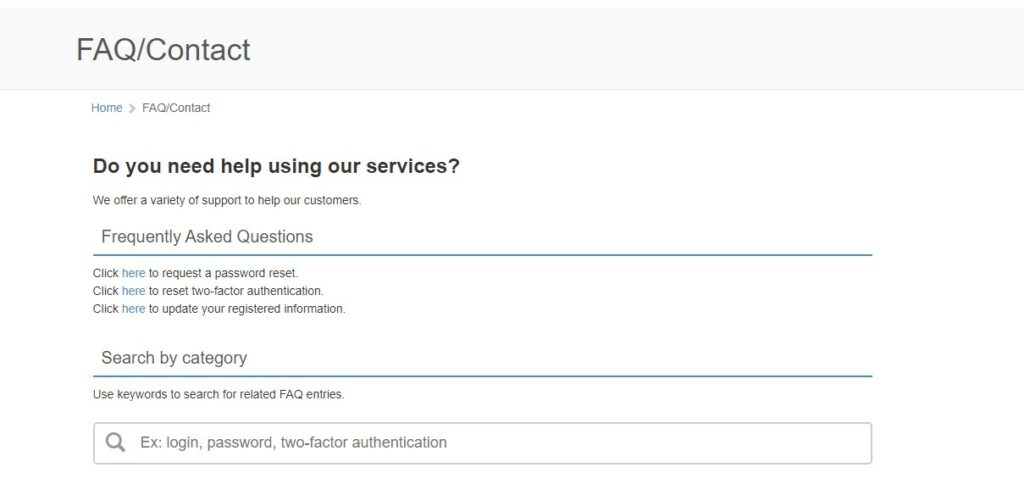The image size is (1024, 484).
Task: Focus the FAQ keyword search field
Action: 483,443
